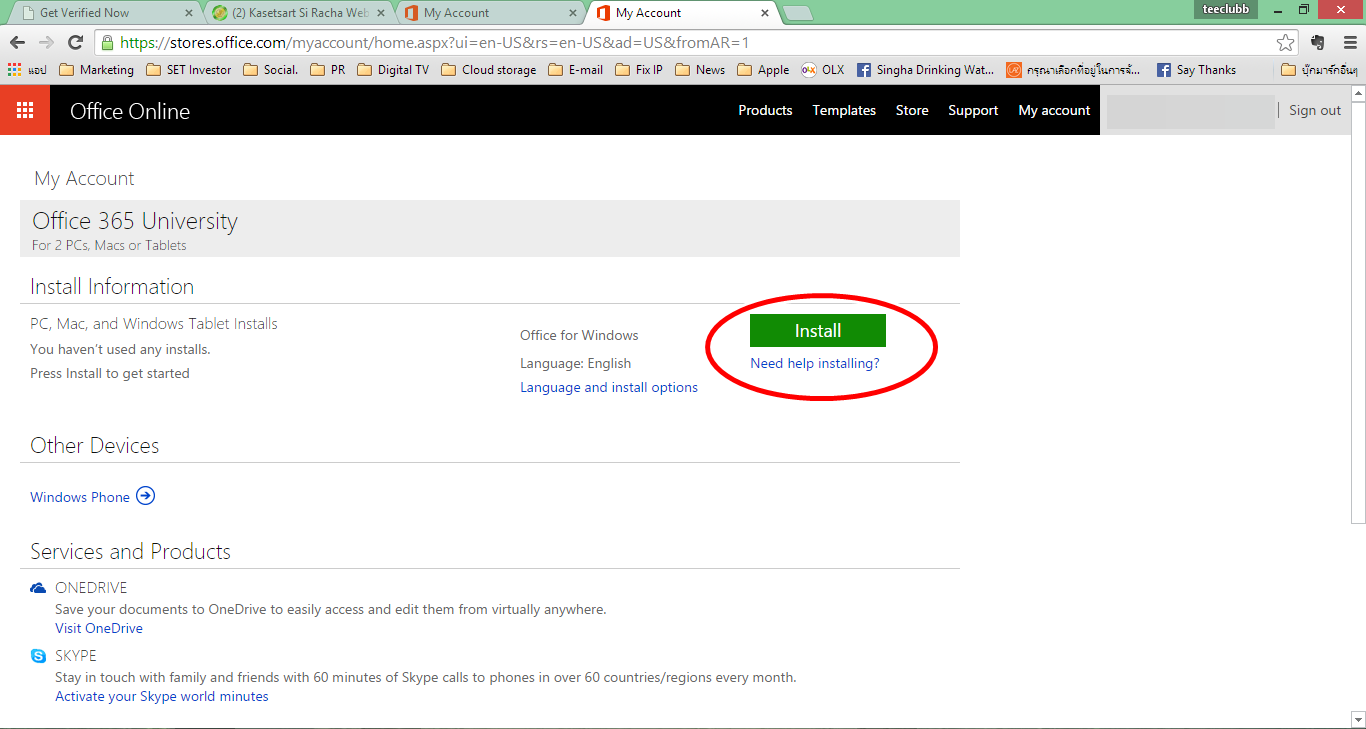This screenshot has height=729, width=1366.
Task: Open a new browser tab
Action: (797, 13)
